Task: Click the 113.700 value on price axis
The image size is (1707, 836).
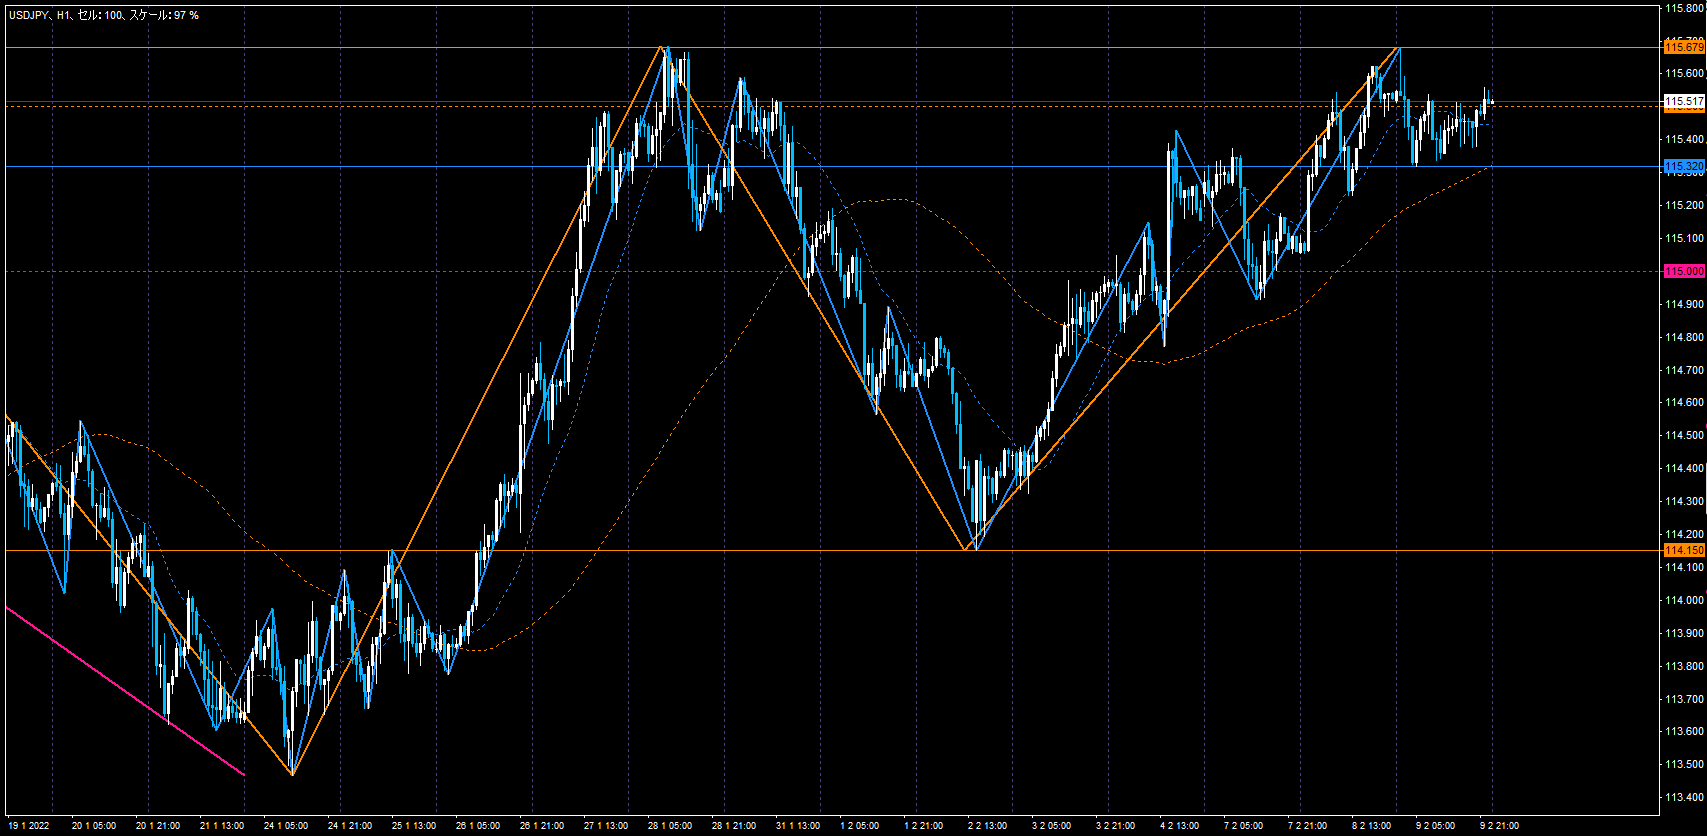Action: pos(1684,699)
